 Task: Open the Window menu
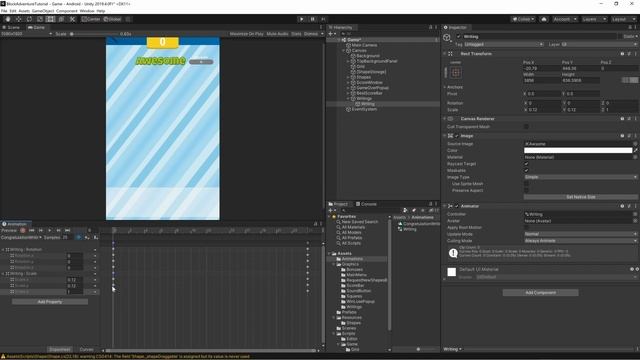[x=87, y=11]
